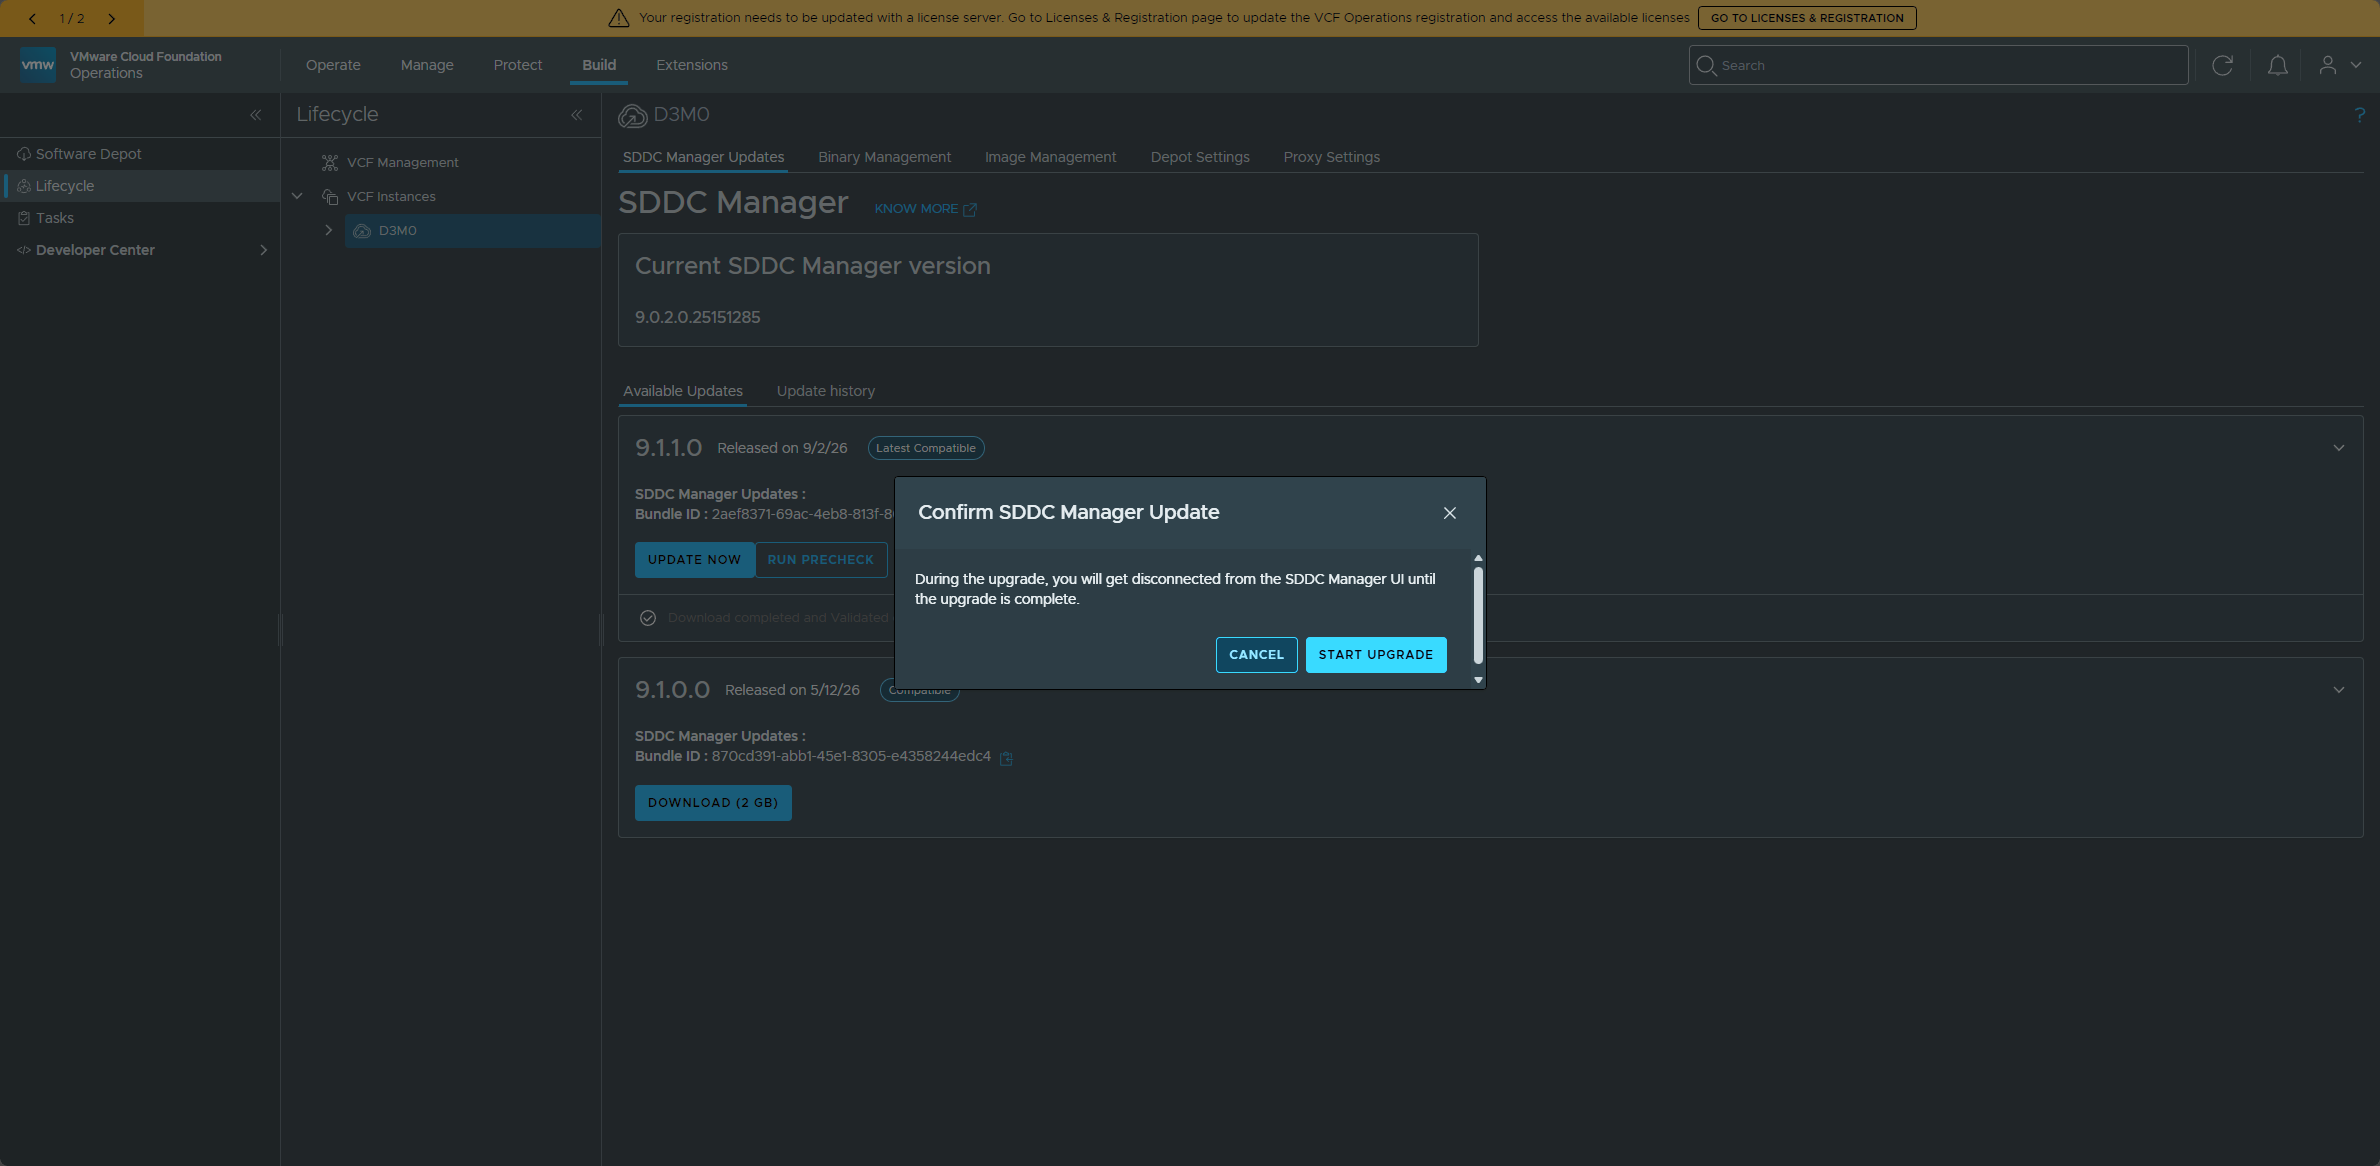
Task: Select Software Depot in sidebar
Action: coord(140,154)
